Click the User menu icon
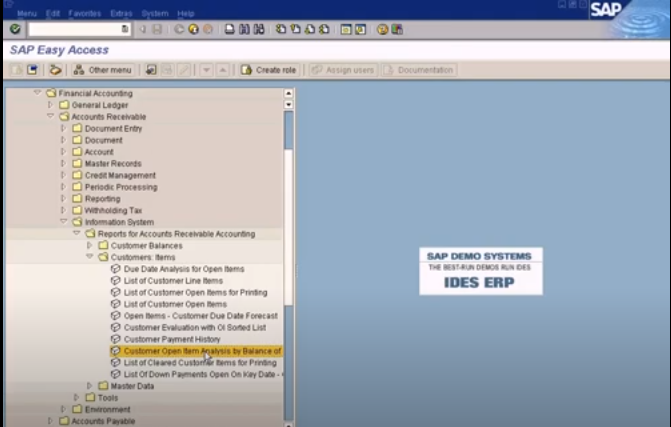Image resolution: width=671 pixels, height=427 pixels. [17, 70]
